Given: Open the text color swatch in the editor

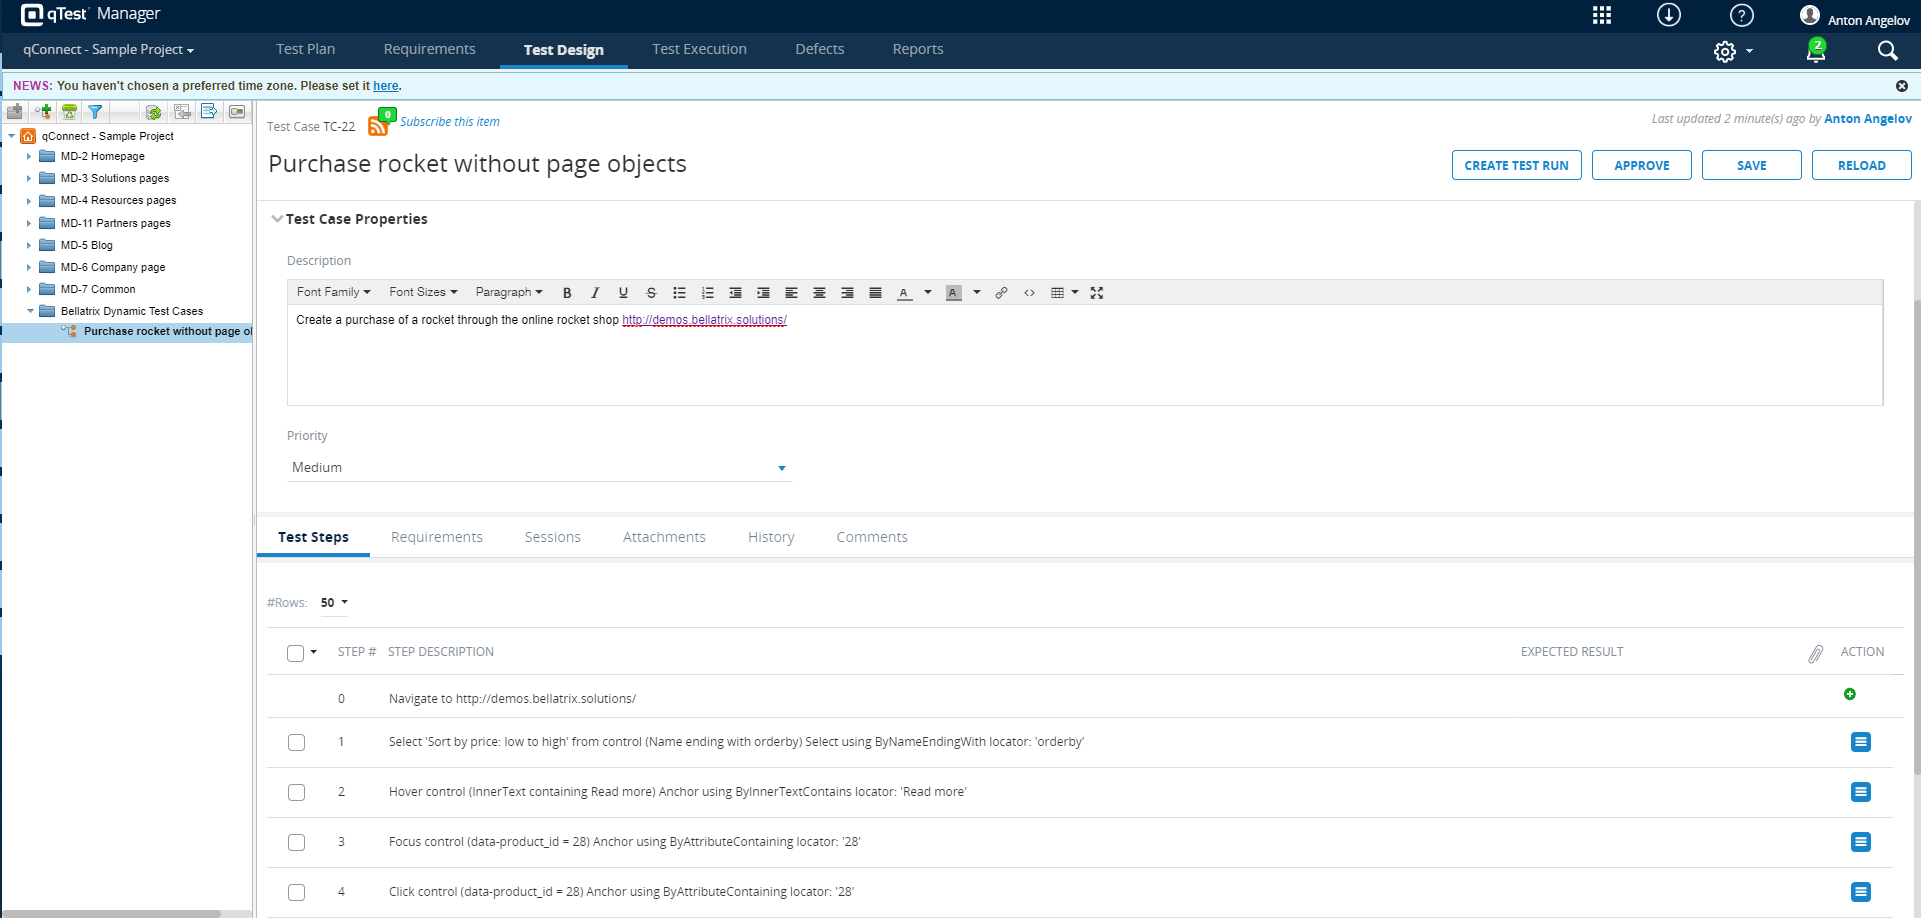Looking at the screenshot, I should tap(903, 292).
